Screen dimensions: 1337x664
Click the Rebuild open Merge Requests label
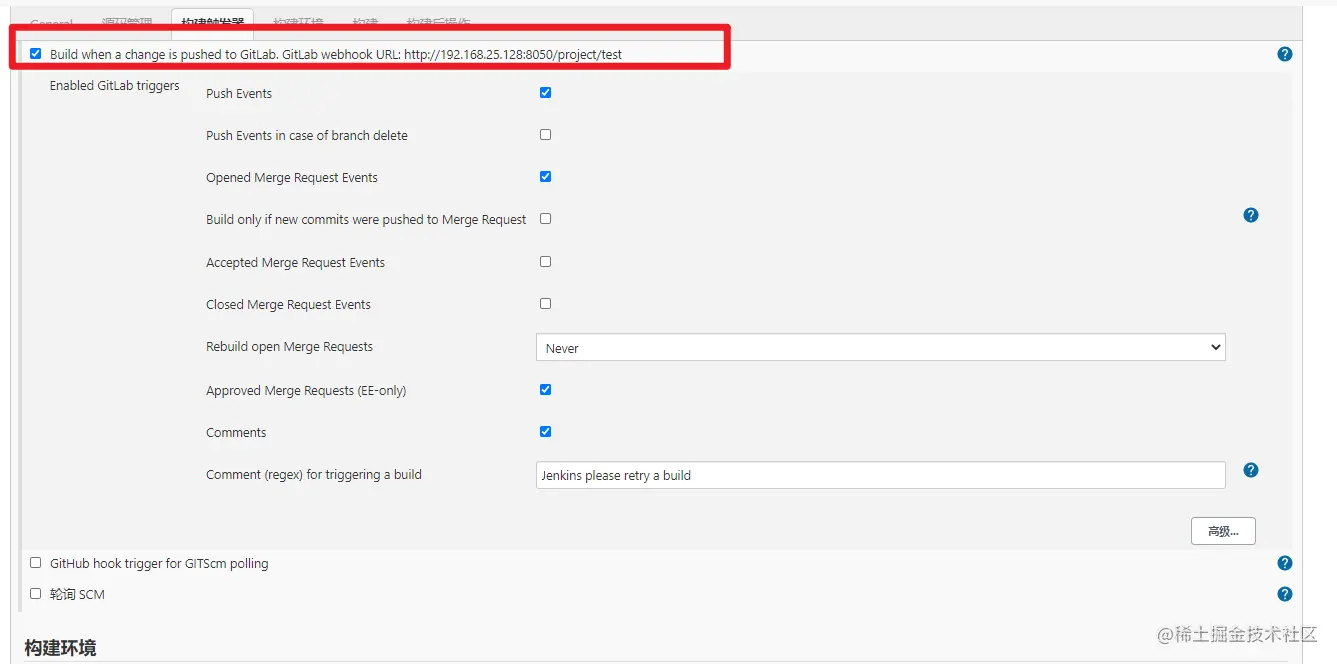point(289,347)
